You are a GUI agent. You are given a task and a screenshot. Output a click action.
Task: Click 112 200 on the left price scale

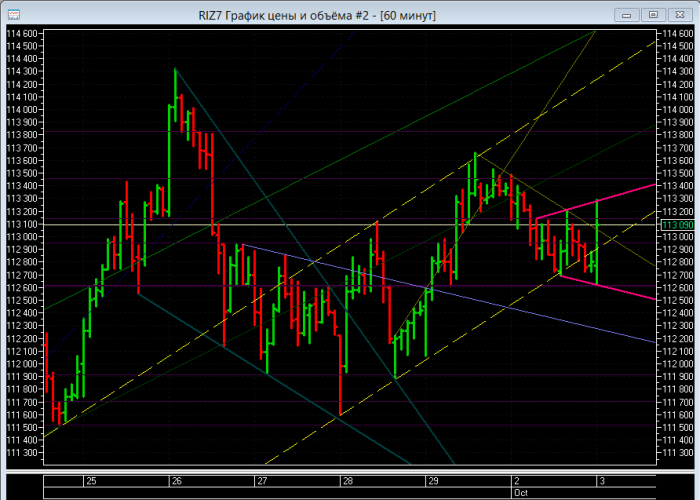click(22, 339)
